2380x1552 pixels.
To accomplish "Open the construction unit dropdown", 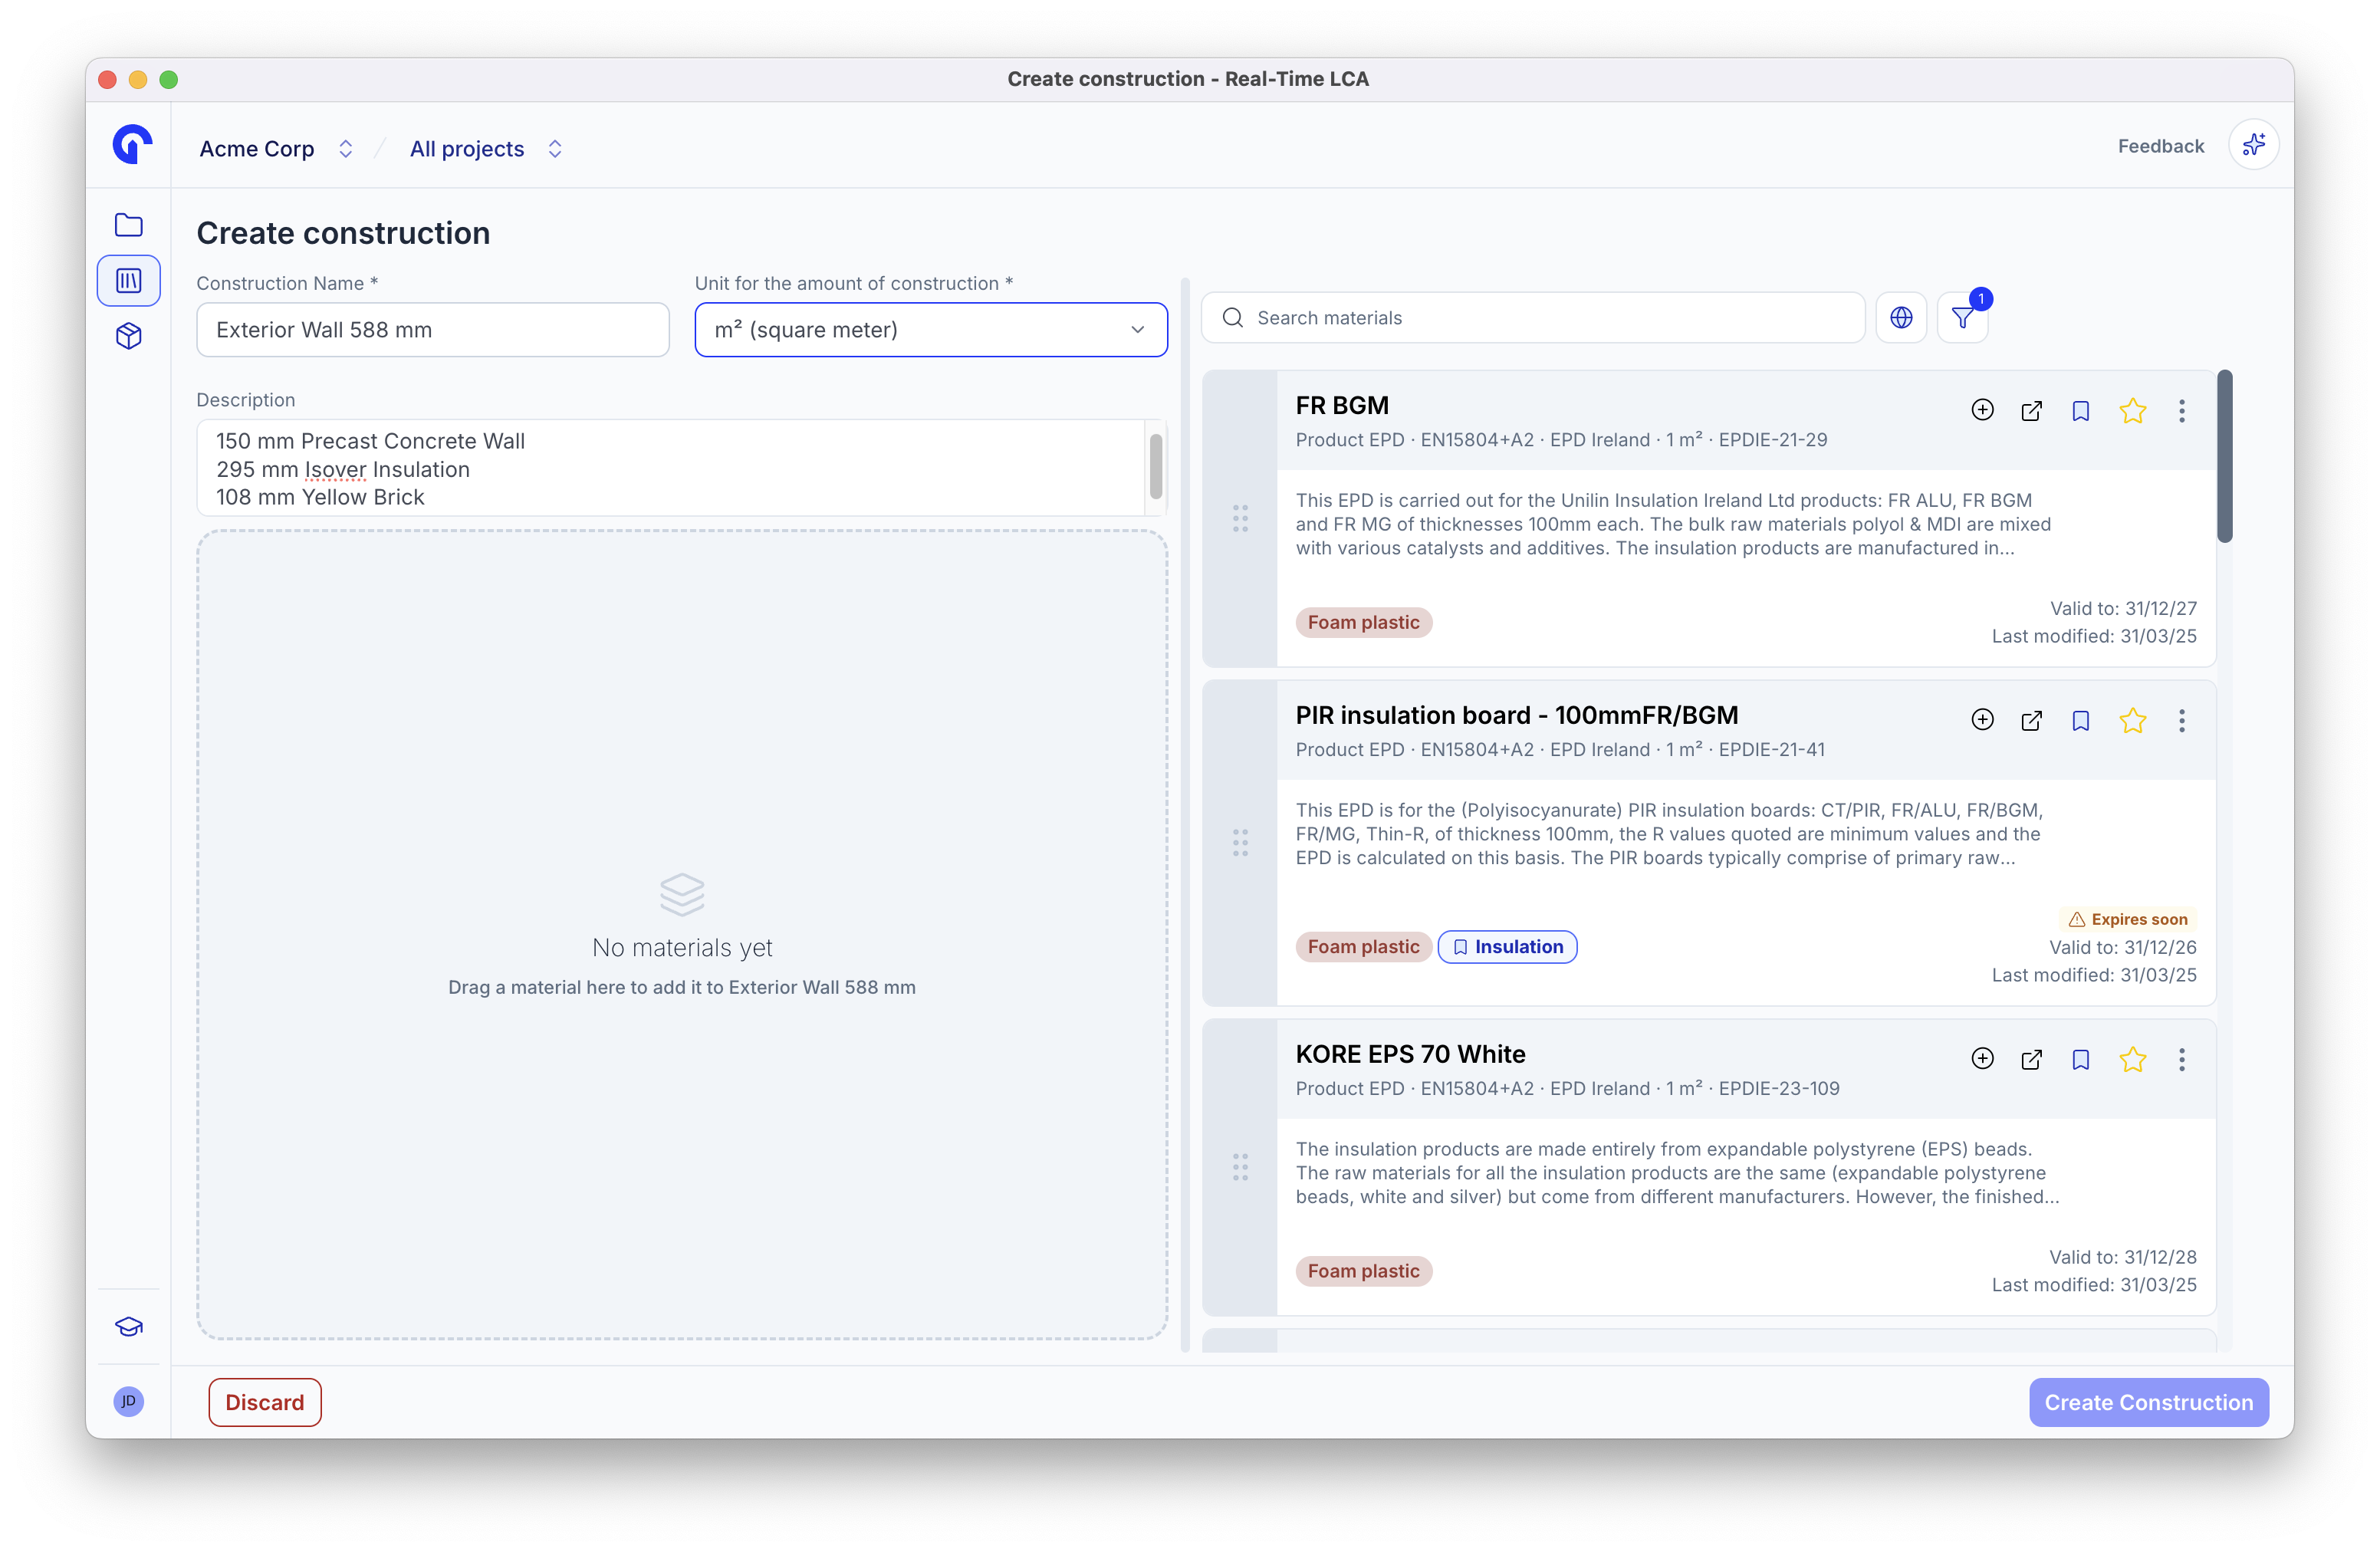I will (931, 329).
